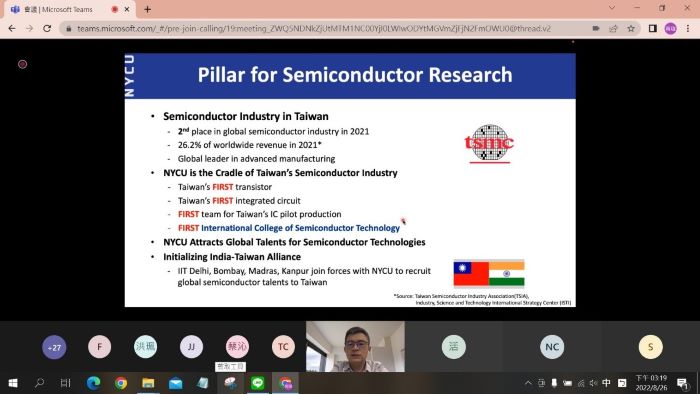Click the camera indicator in address bar
Screen dimensions: 700x394
(x=596, y=29)
